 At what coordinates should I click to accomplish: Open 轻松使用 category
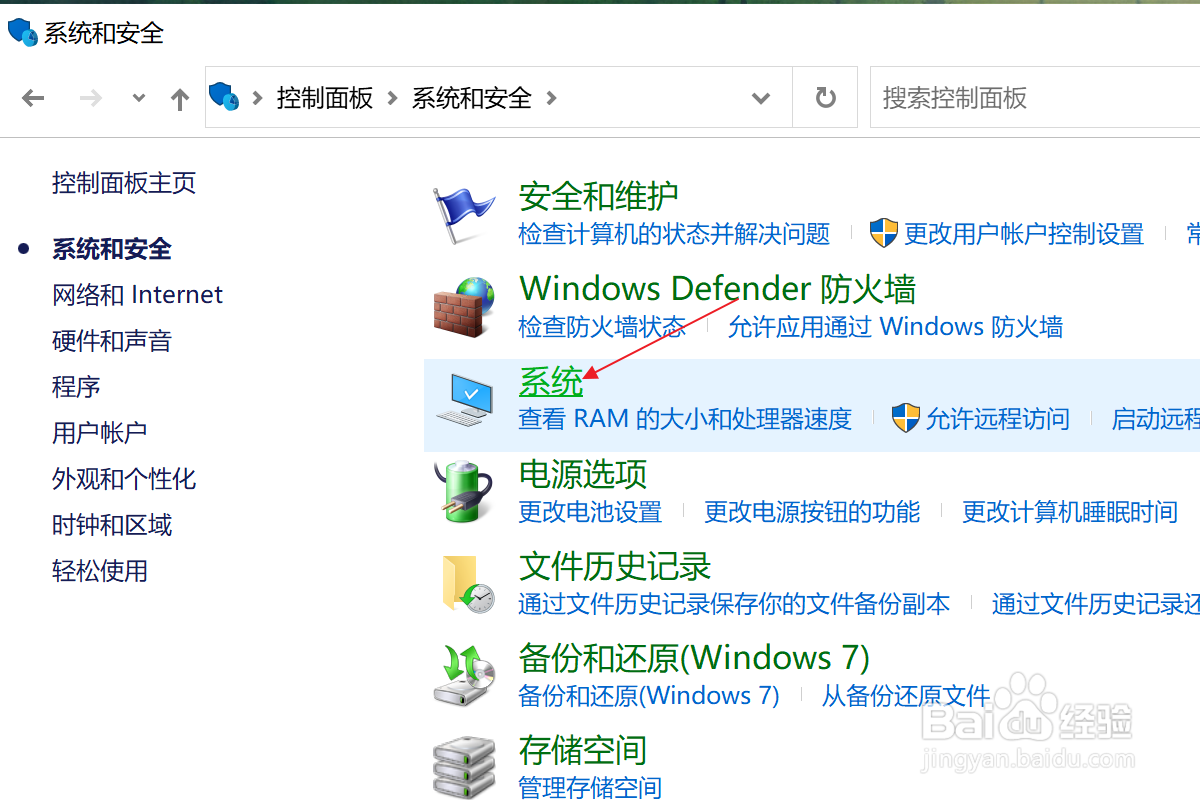(x=100, y=571)
